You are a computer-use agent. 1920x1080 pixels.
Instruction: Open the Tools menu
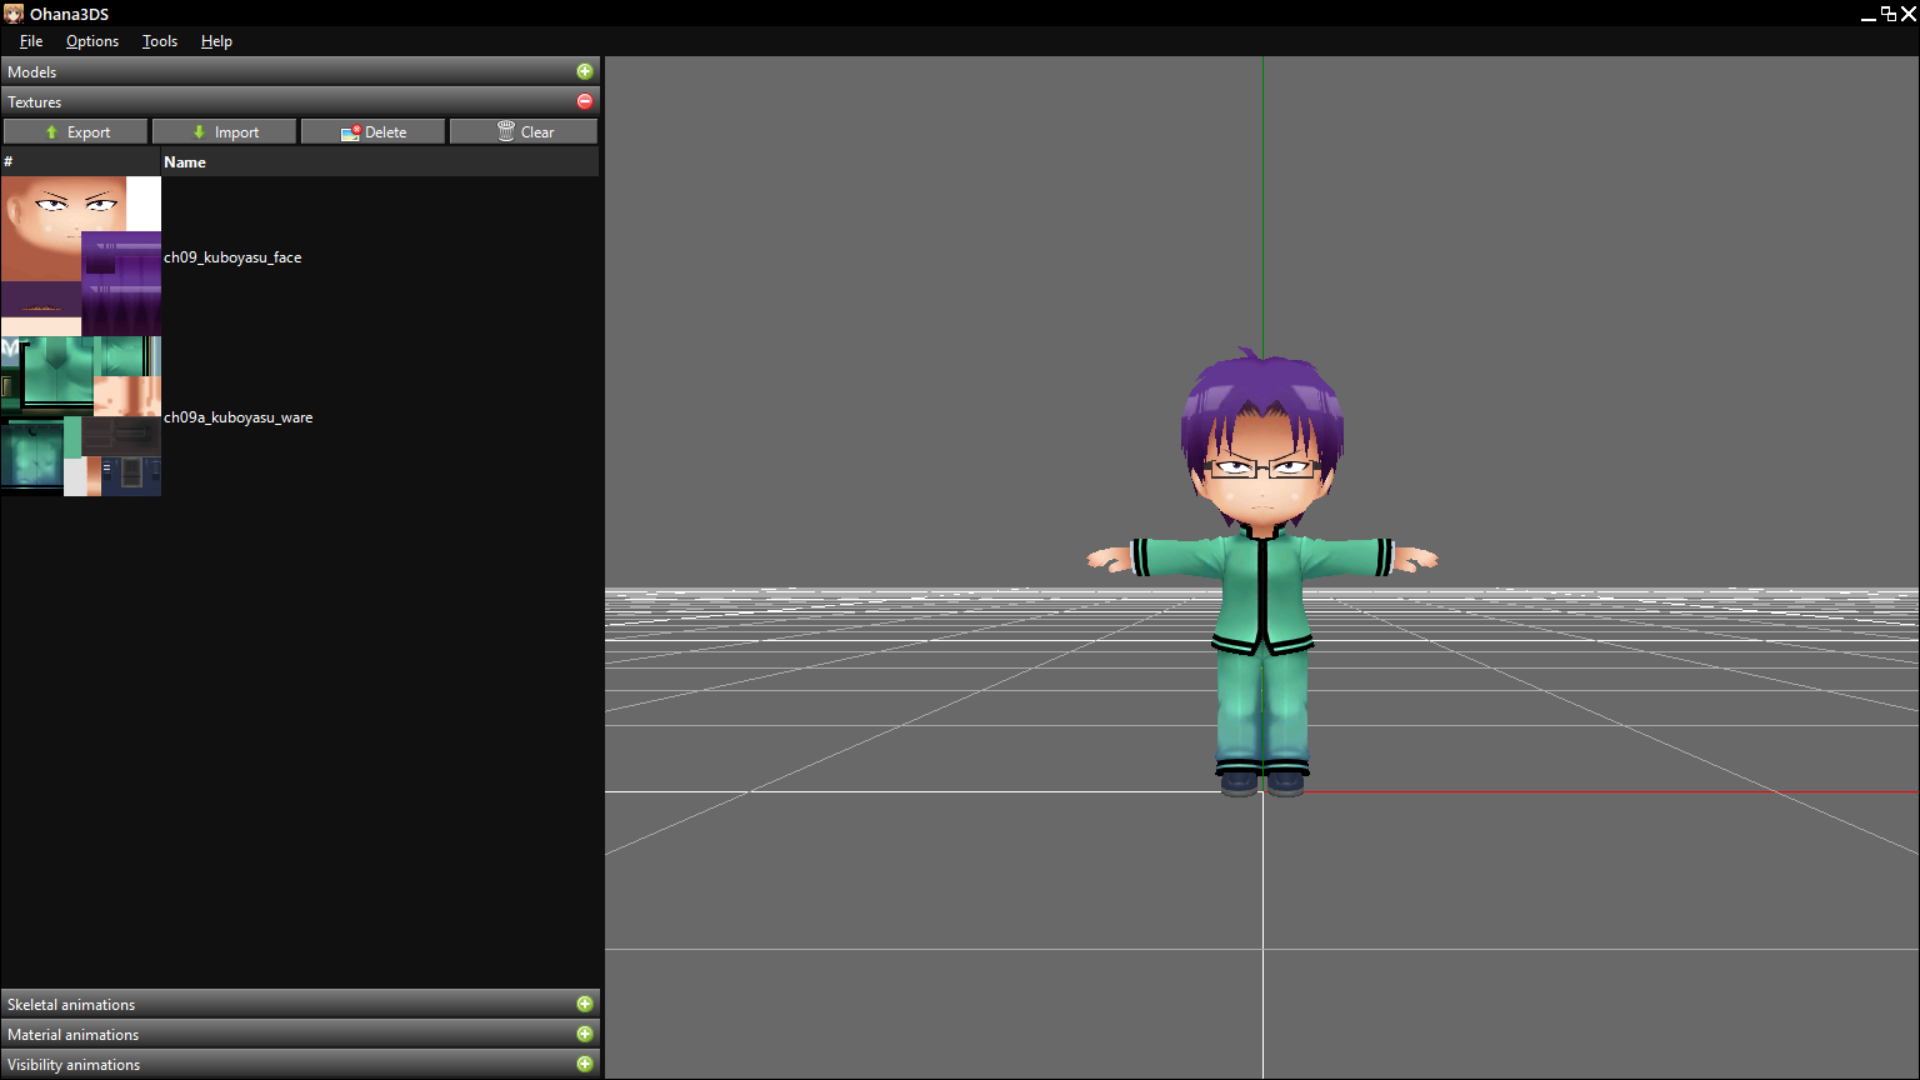point(160,41)
